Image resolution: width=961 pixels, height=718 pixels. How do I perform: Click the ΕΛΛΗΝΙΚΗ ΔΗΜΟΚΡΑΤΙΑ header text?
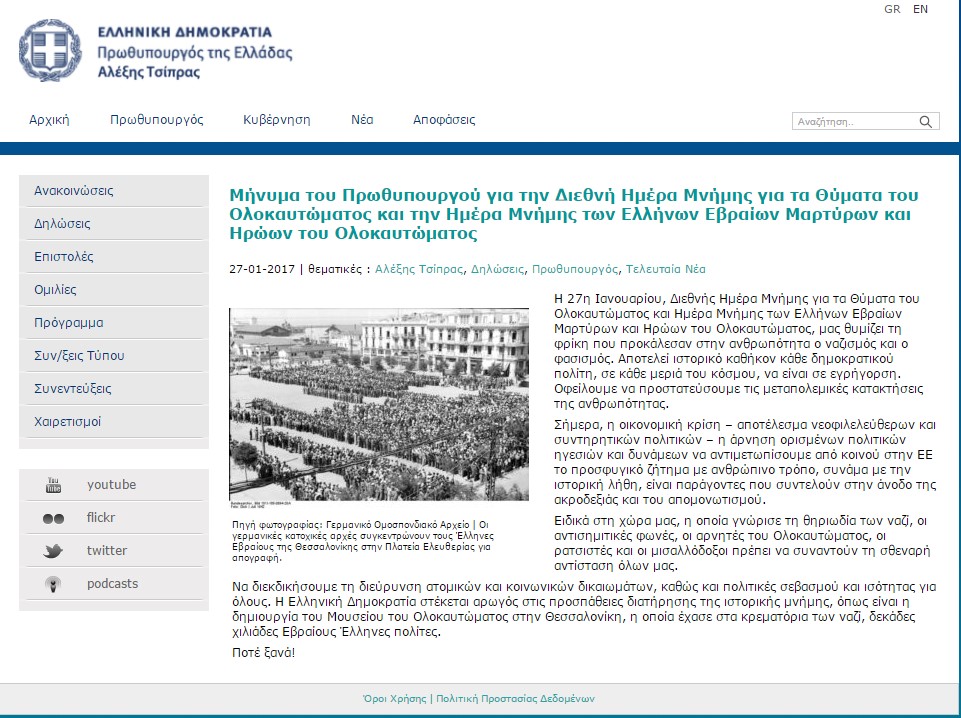tap(184, 32)
